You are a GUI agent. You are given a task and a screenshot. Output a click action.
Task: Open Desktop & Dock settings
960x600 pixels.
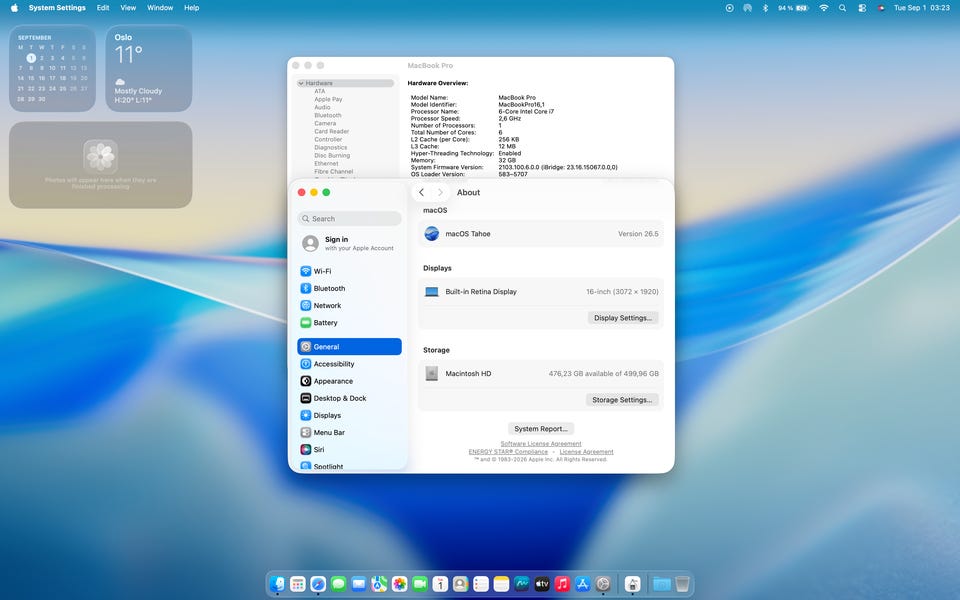point(349,398)
